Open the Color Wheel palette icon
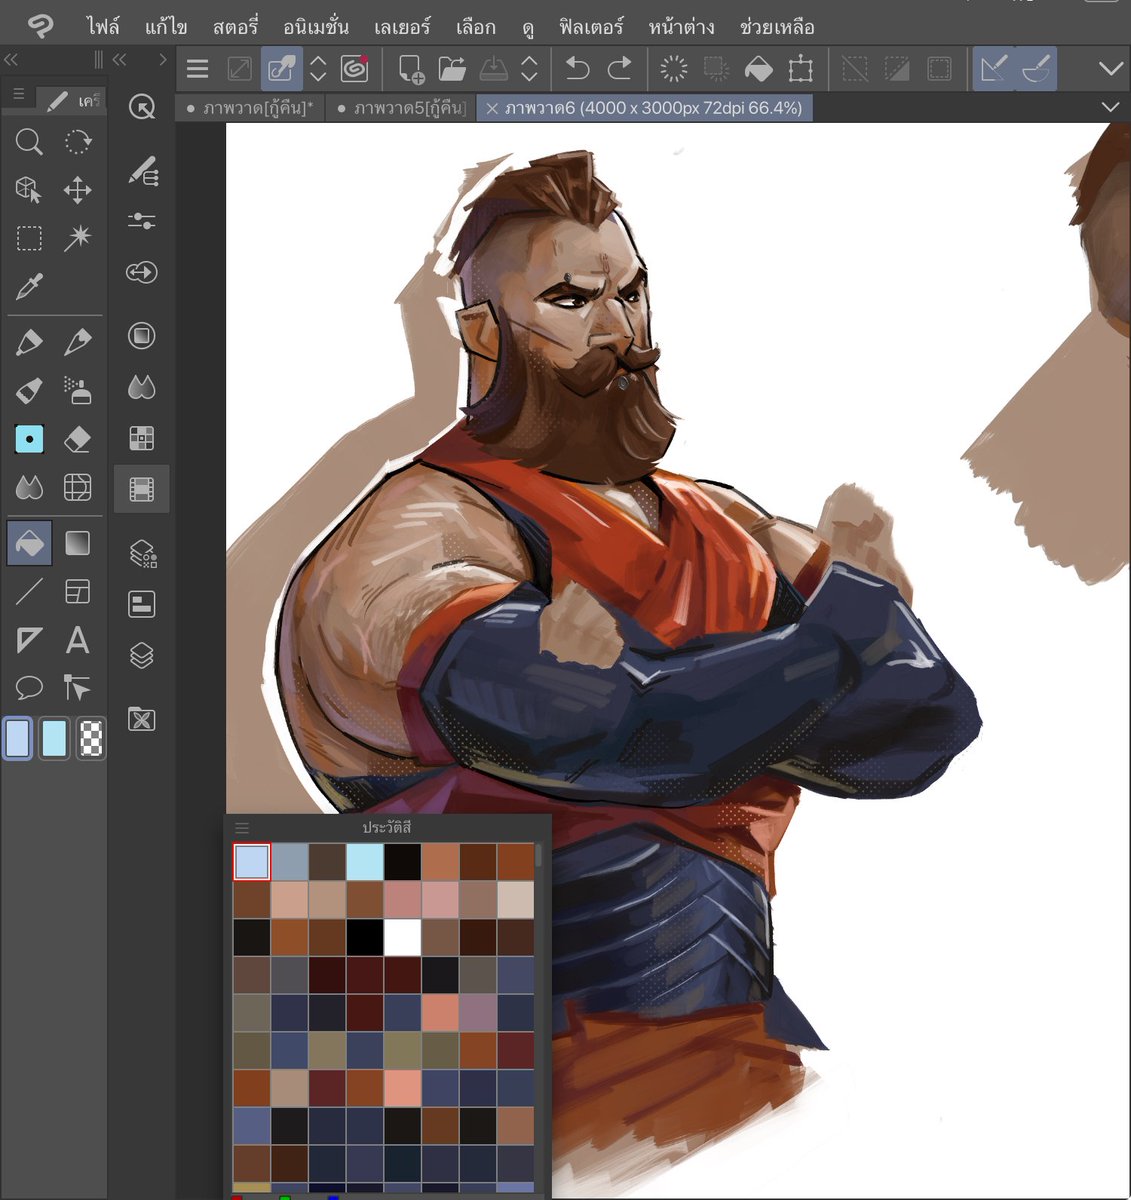 [x=142, y=336]
